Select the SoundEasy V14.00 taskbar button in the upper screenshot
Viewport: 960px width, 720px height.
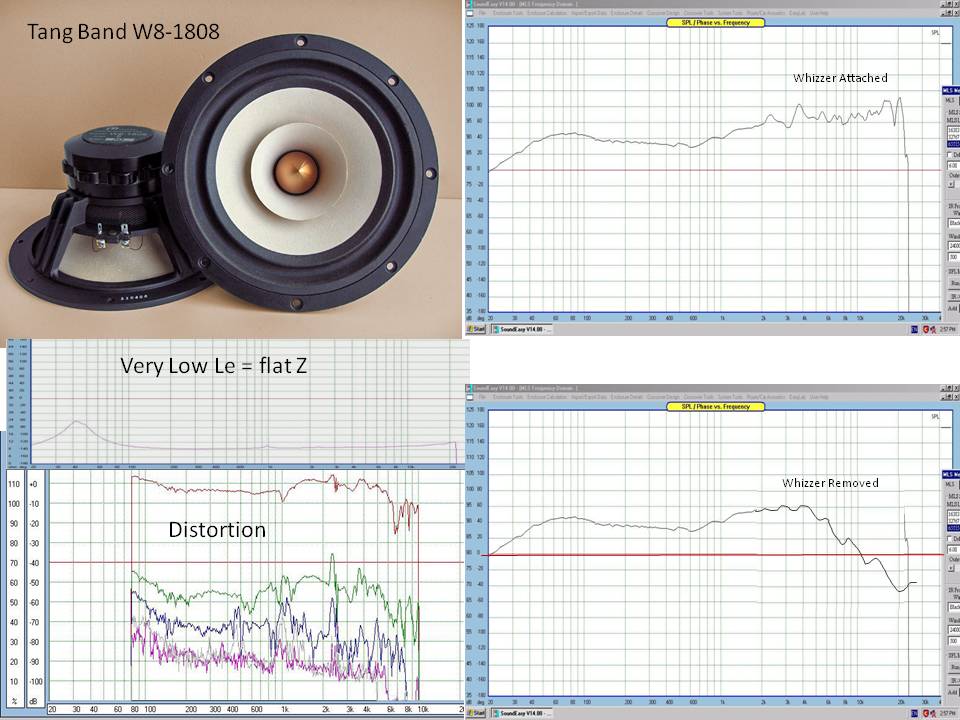[x=520, y=329]
